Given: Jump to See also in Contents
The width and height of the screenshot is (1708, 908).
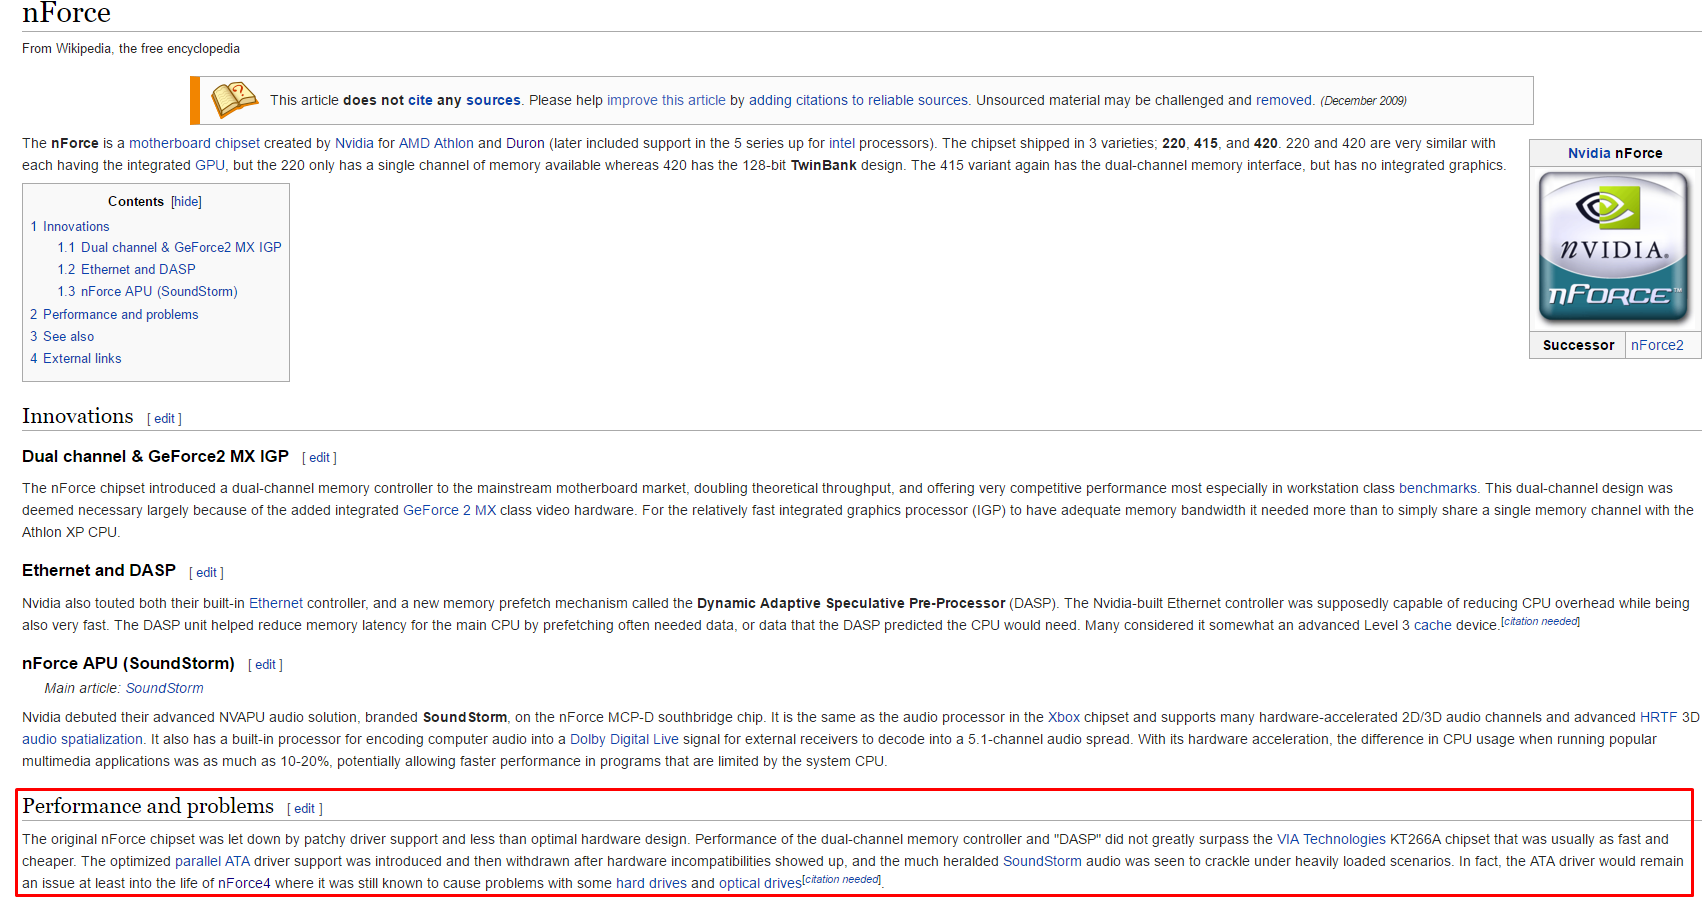Looking at the screenshot, I should point(62,337).
